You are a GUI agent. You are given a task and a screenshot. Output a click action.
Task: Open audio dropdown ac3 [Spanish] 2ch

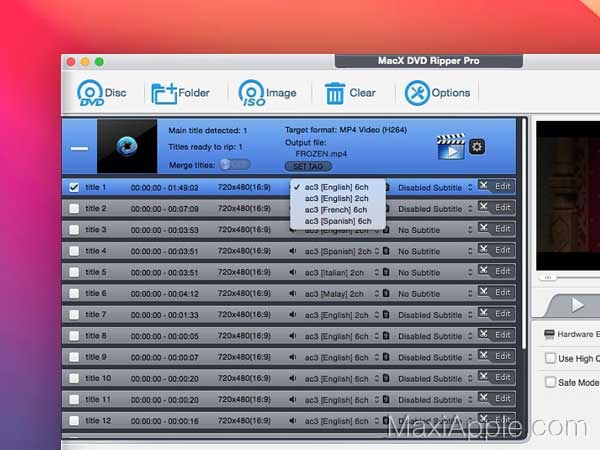tap(342, 251)
